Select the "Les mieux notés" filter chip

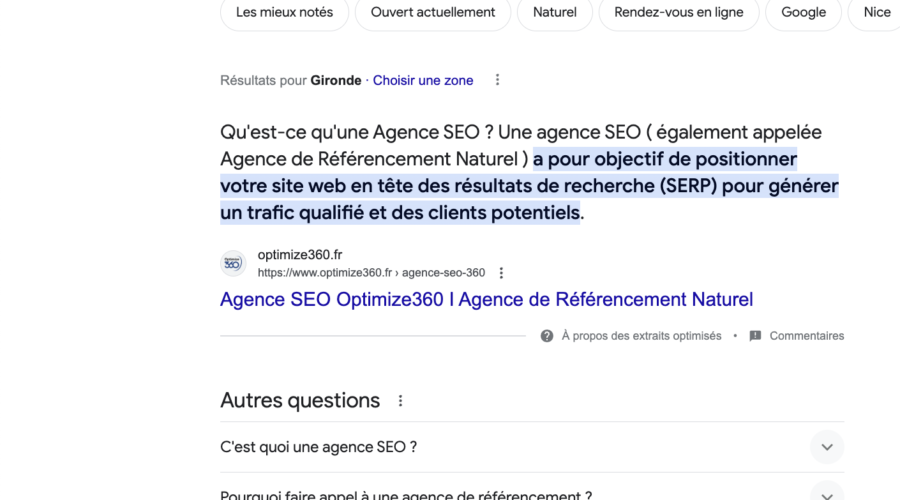(x=285, y=13)
